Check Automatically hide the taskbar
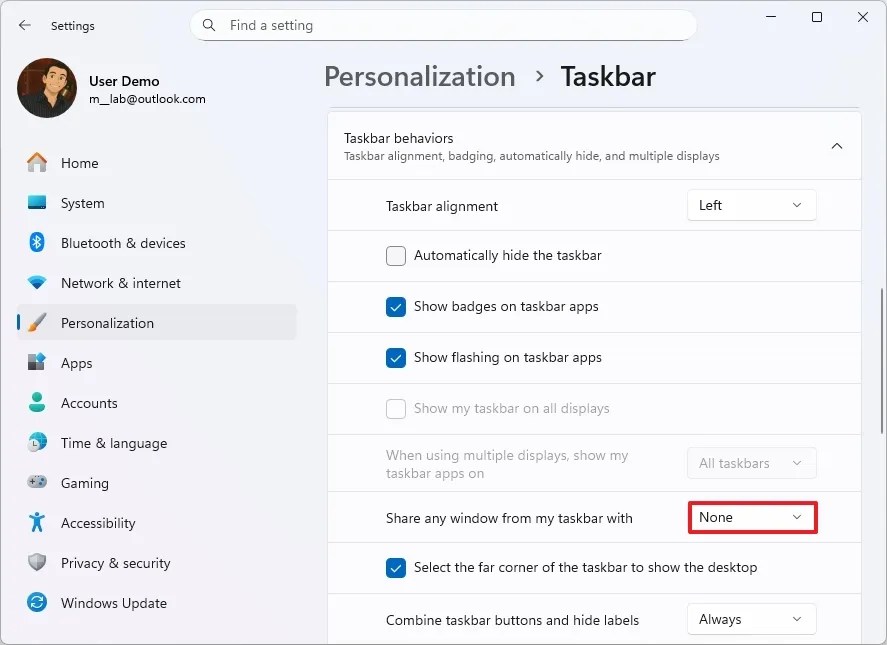This screenshot has height=645, width=887. 395,256
